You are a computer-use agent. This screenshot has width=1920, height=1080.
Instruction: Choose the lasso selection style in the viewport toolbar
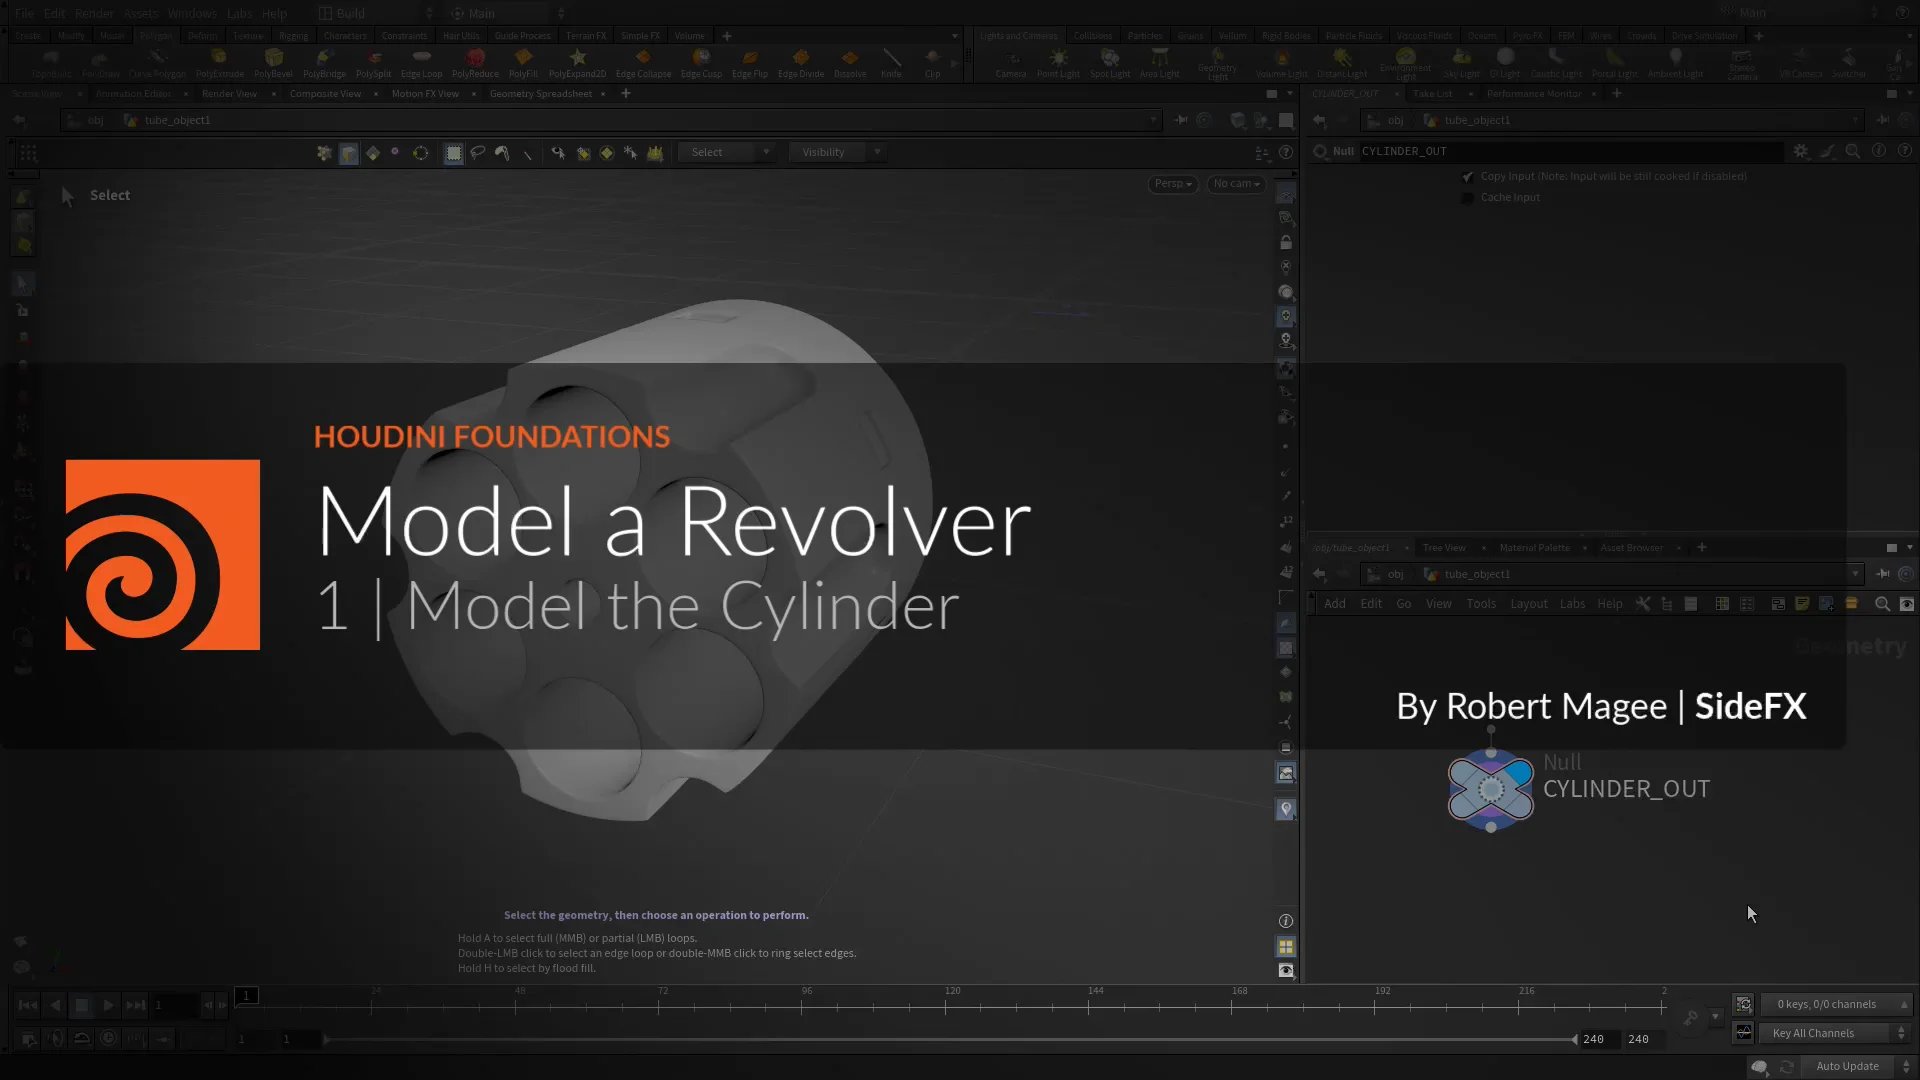coord(478,152)
